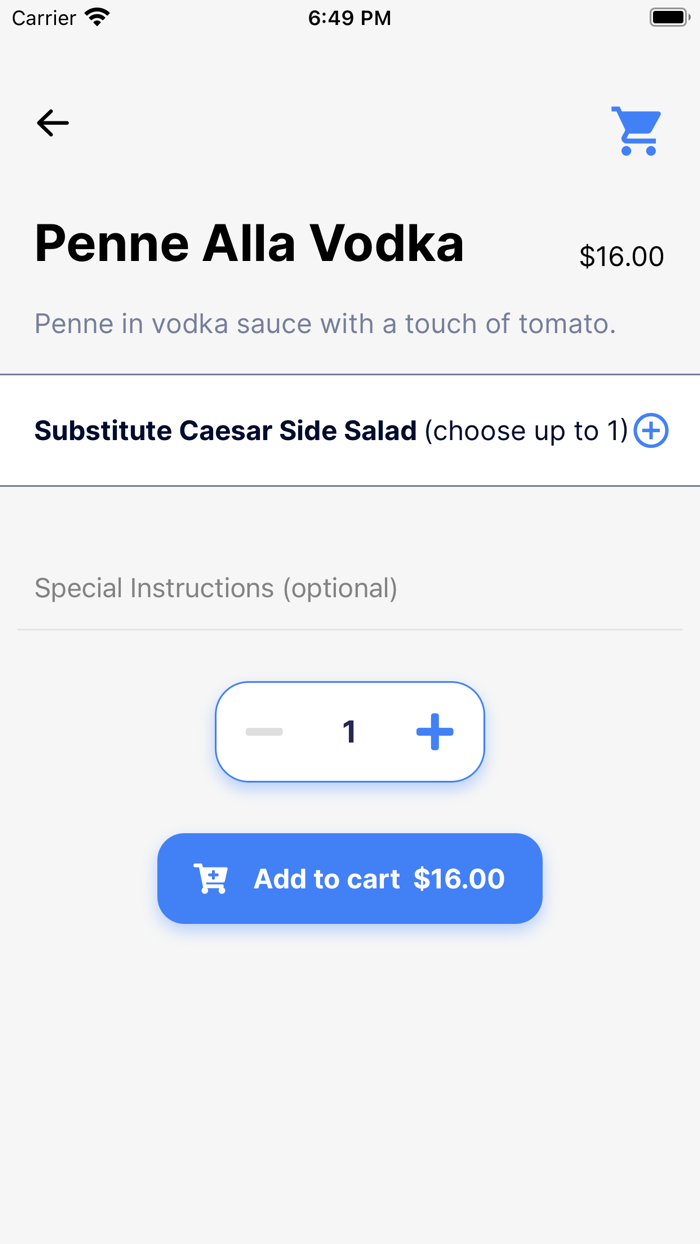Expand options with the circled plus icon
The height and width of the screenshot is (1244, 700).
[651, 431]
